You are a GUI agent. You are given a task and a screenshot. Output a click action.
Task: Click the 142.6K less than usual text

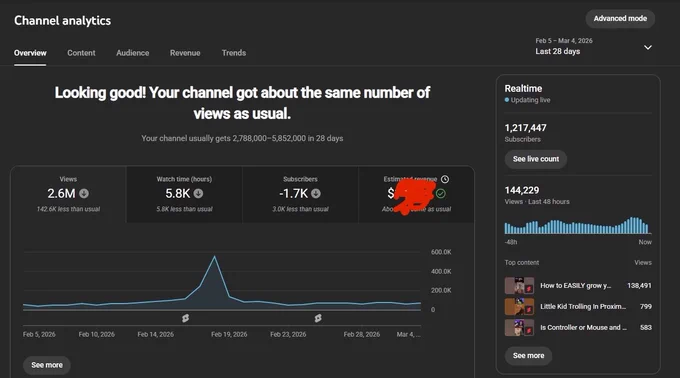pyautogui.click(x=69, y=209)
